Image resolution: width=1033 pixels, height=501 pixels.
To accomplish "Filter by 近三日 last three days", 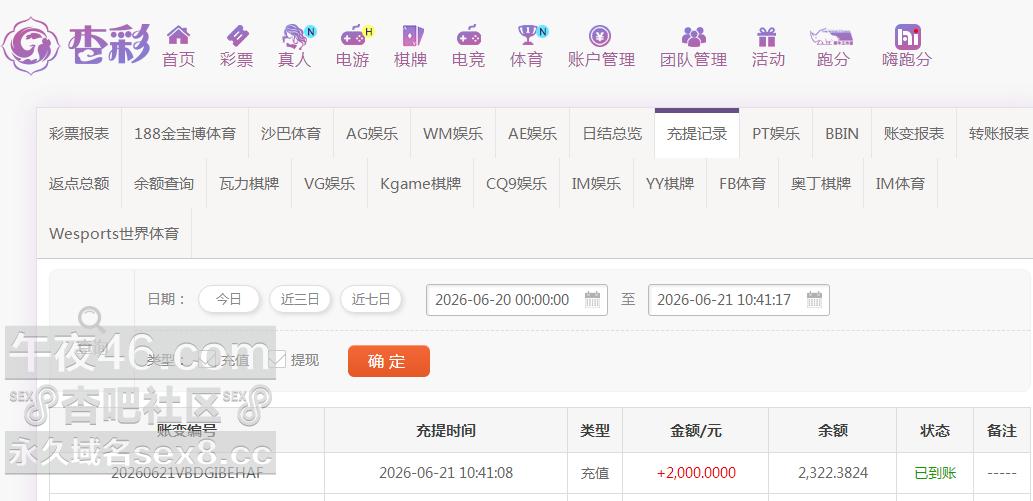I will 300,299.
